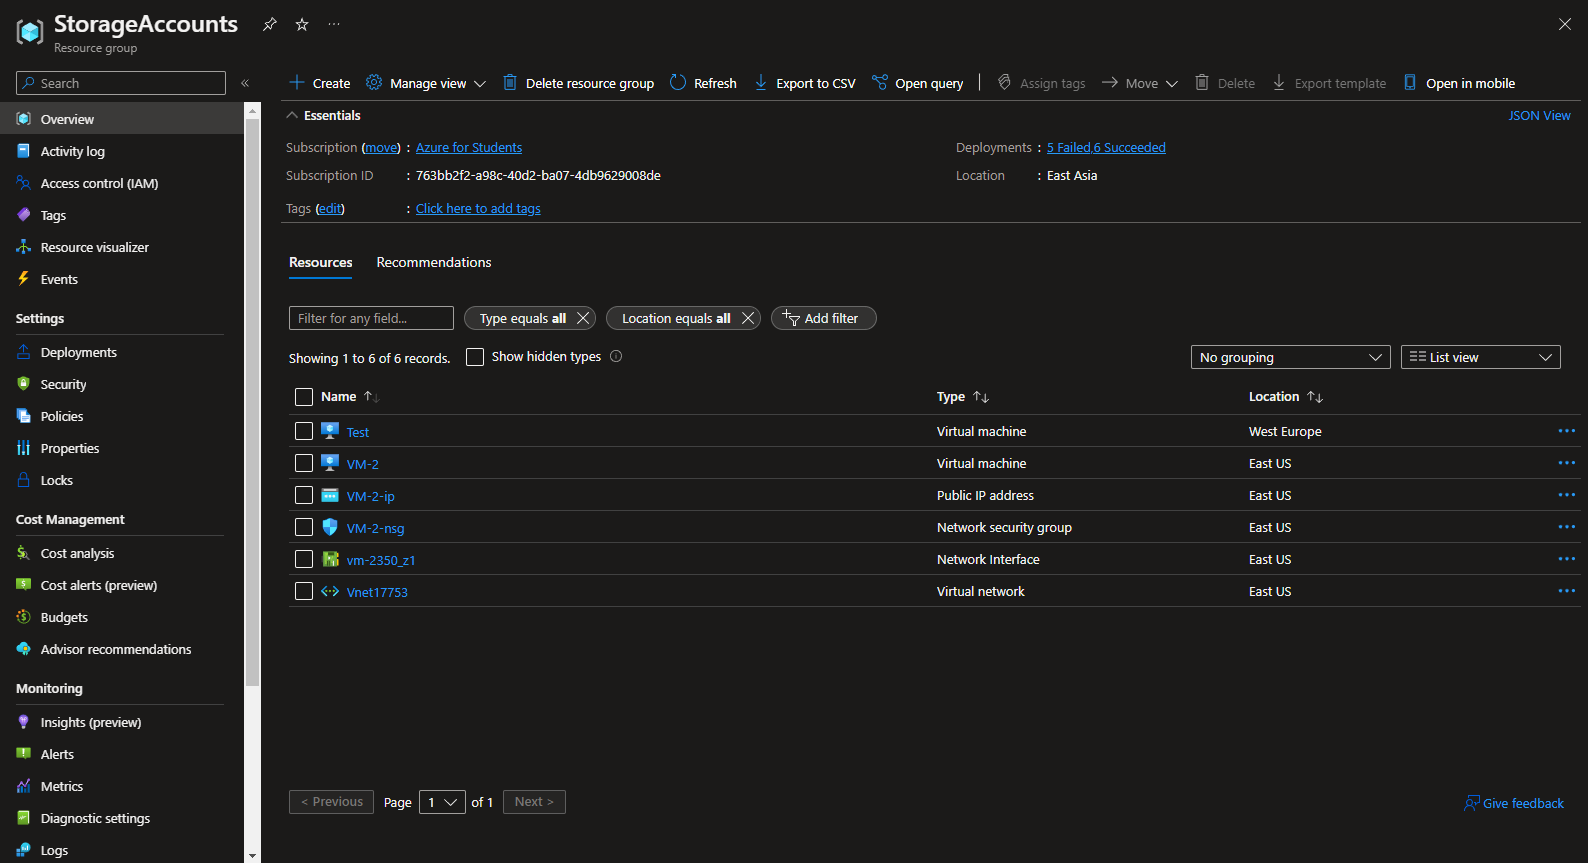Switch to the Recommendations tab
The height and width of the screenshot is (863, 1588).
point(434,262)
